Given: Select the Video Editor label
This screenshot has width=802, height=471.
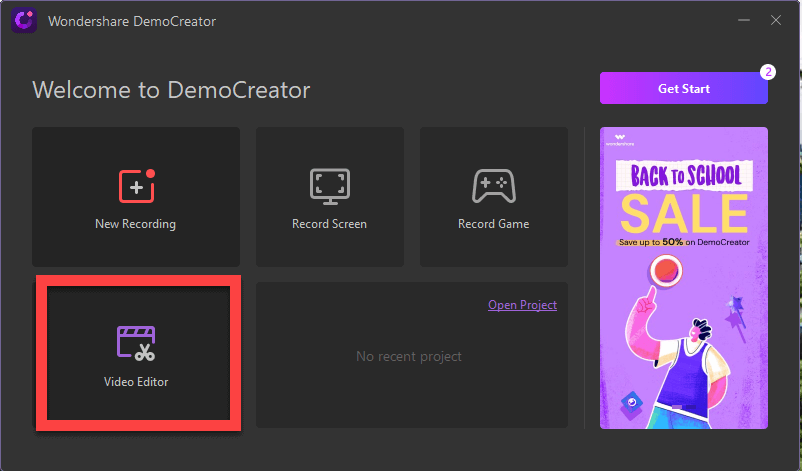Looking at the screenshot, I should coord(136,382).
